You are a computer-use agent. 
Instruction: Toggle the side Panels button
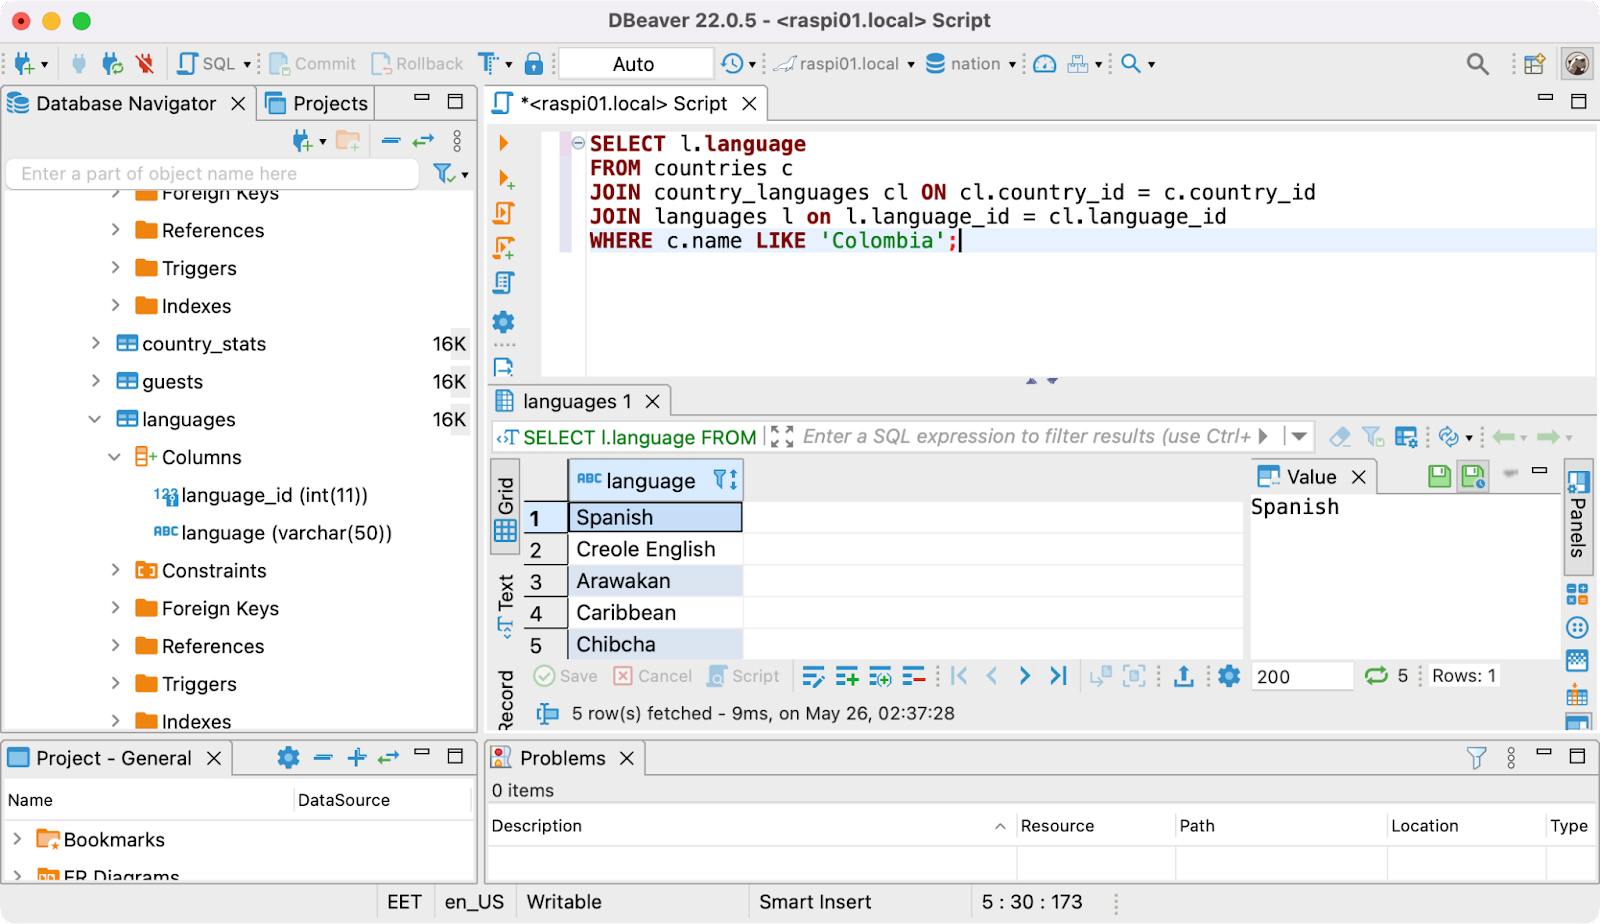click(x=1577, y=515)
